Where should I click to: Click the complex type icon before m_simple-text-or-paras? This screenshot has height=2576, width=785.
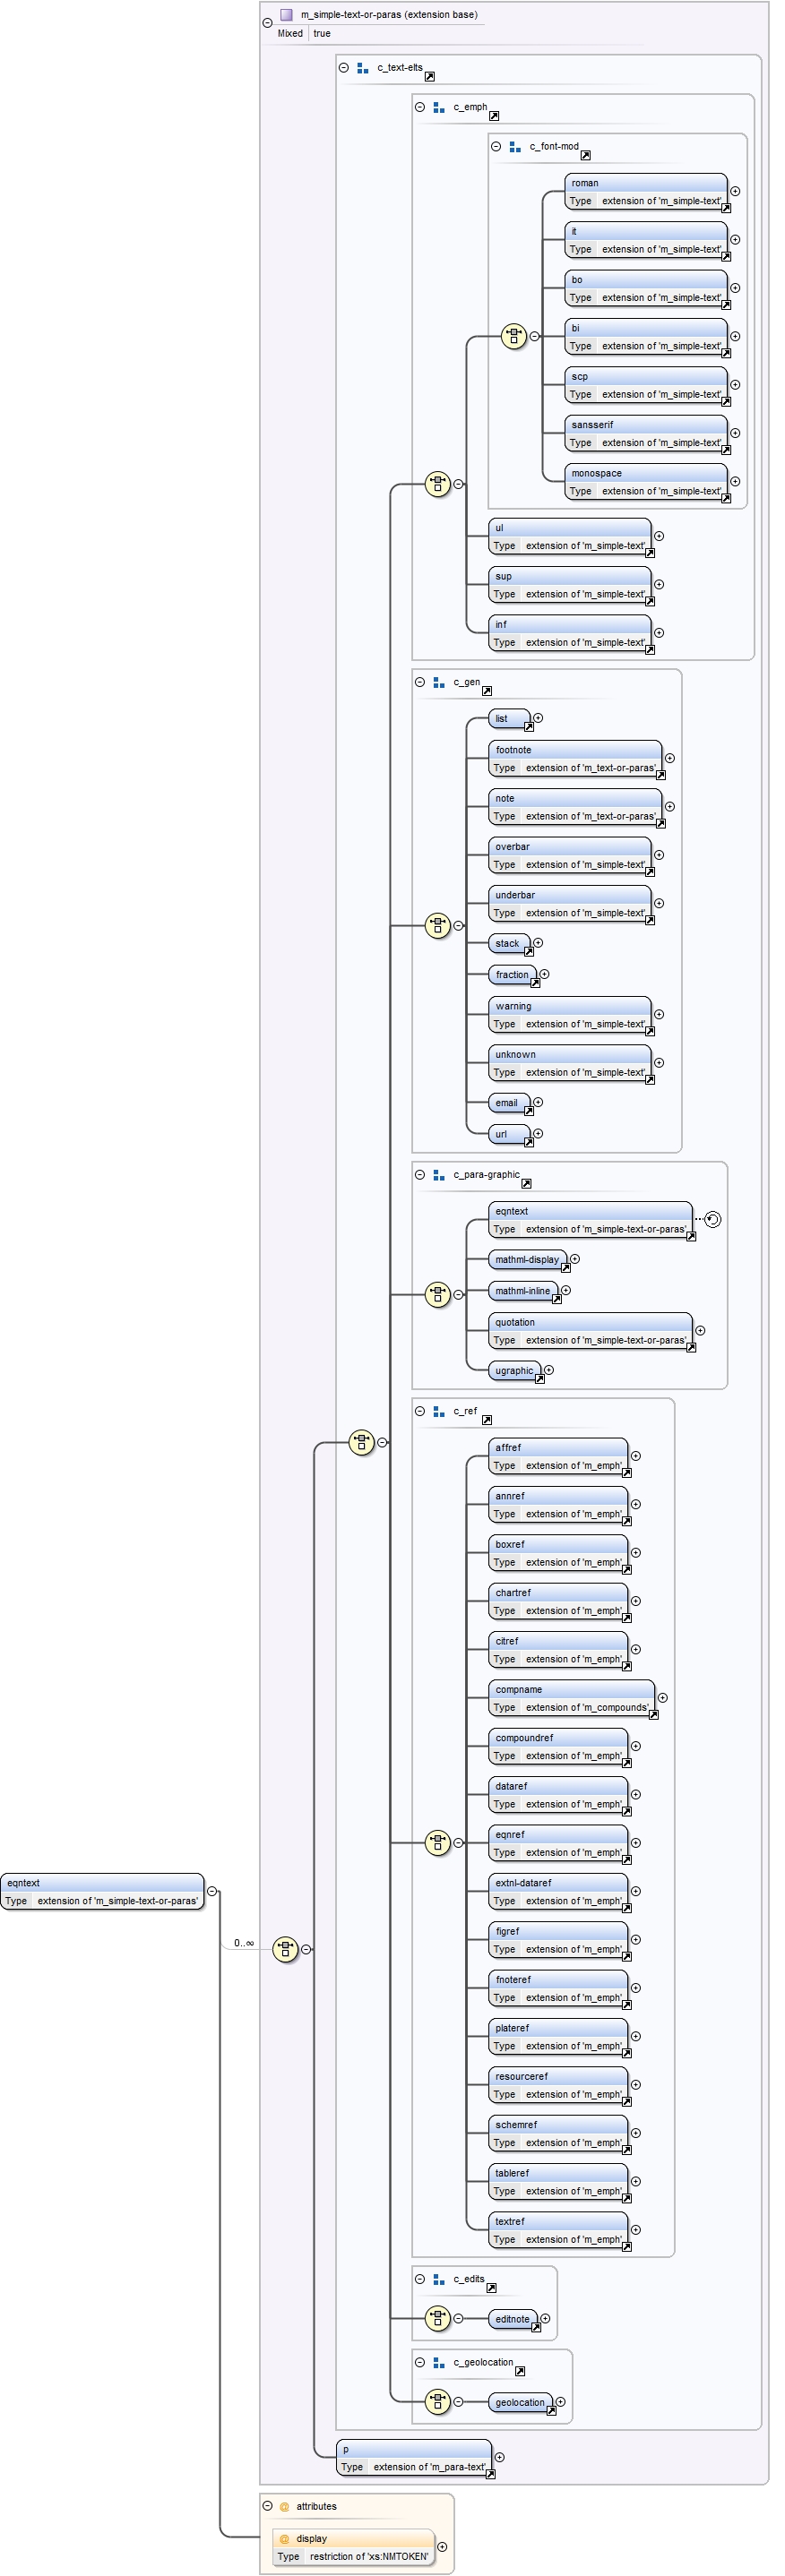[286, 15]
